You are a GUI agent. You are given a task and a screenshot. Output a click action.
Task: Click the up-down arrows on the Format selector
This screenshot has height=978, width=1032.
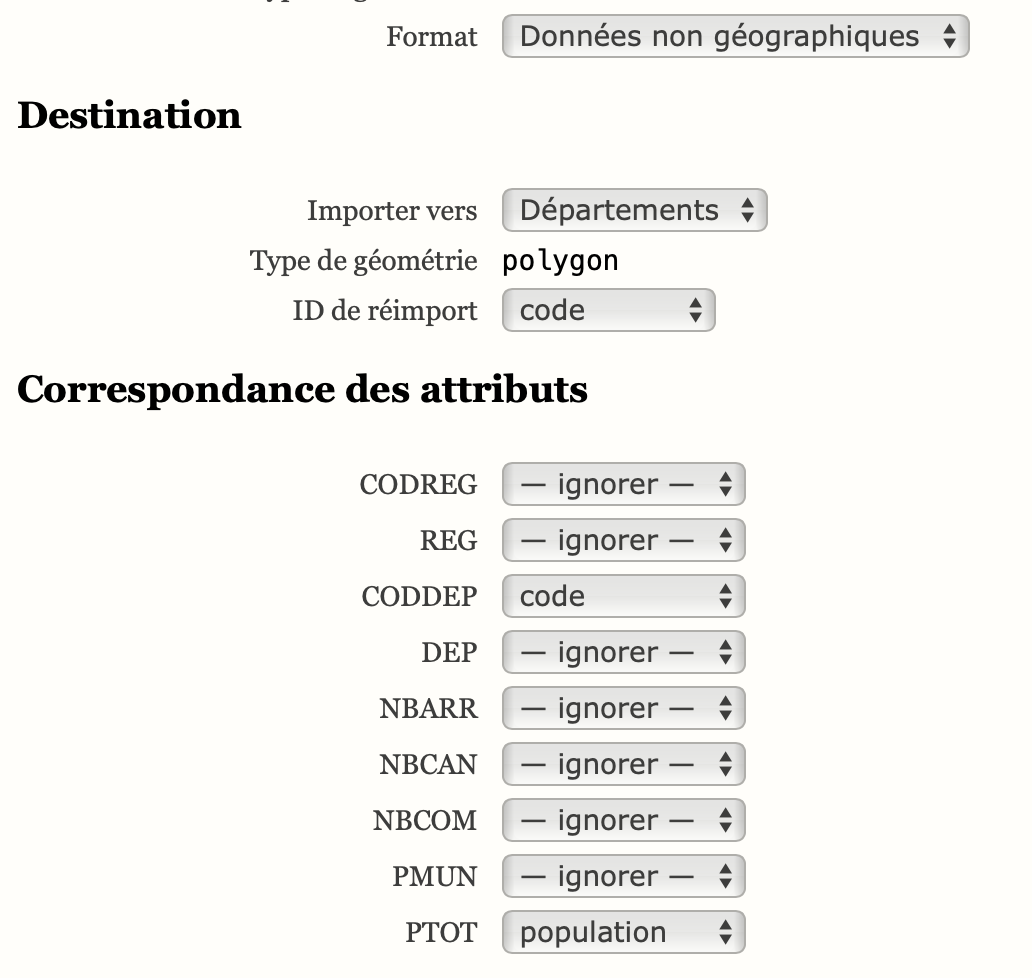(x=949, y=36)
